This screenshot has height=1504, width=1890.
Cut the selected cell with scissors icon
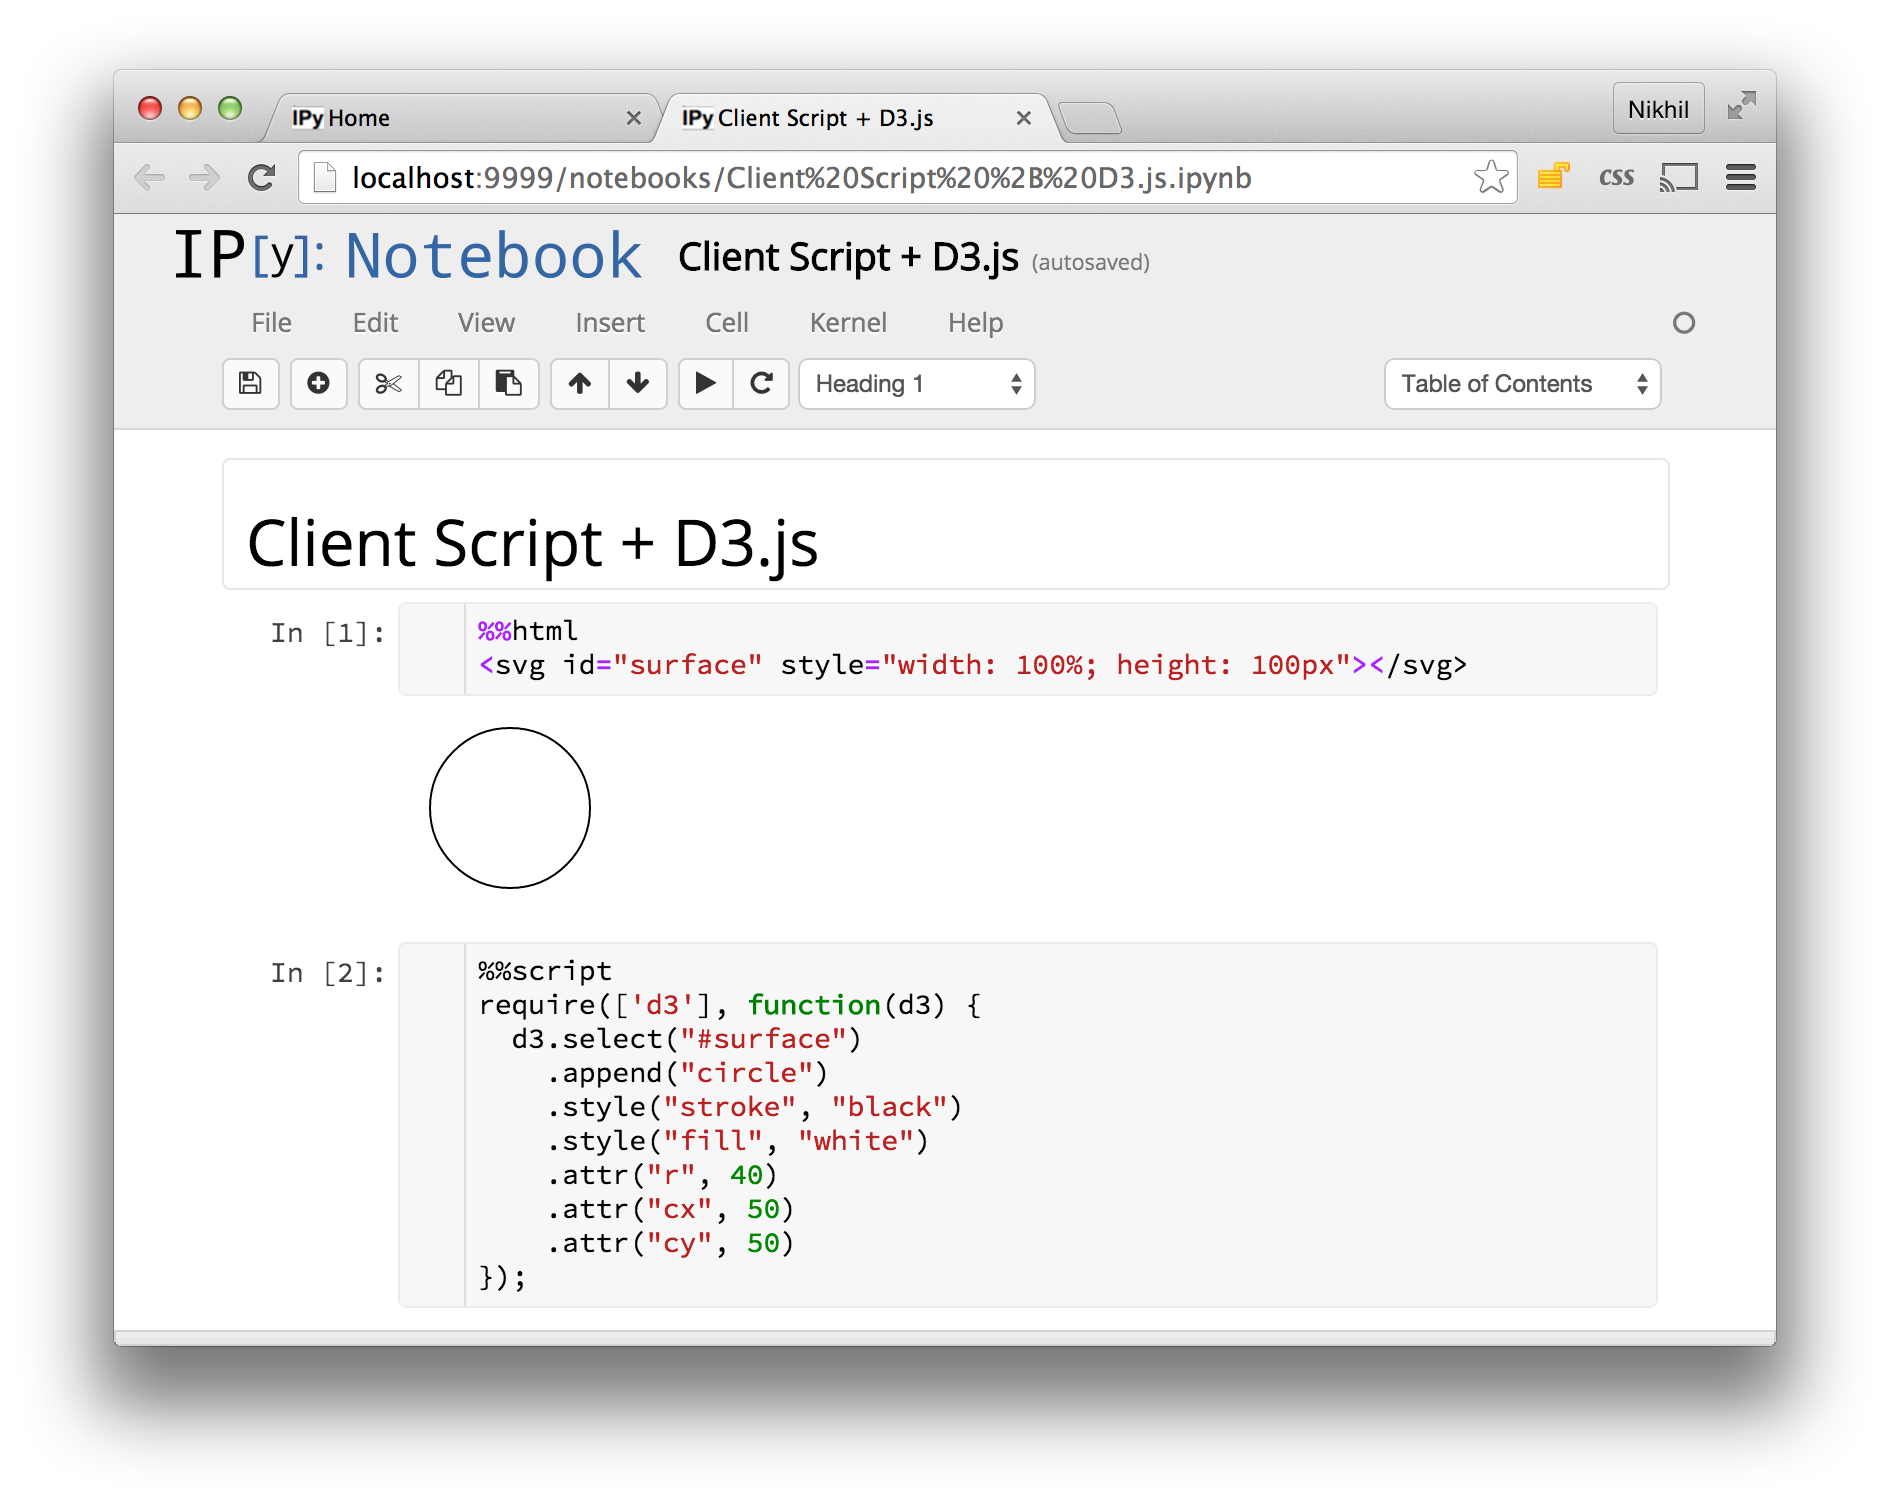388,384
